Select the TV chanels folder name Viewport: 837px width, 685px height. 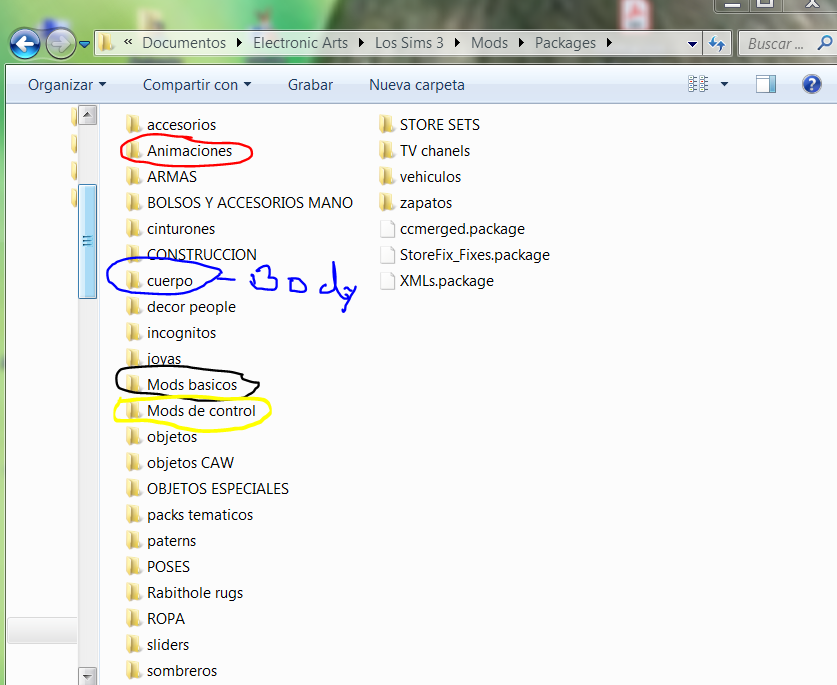pos(435,151)
